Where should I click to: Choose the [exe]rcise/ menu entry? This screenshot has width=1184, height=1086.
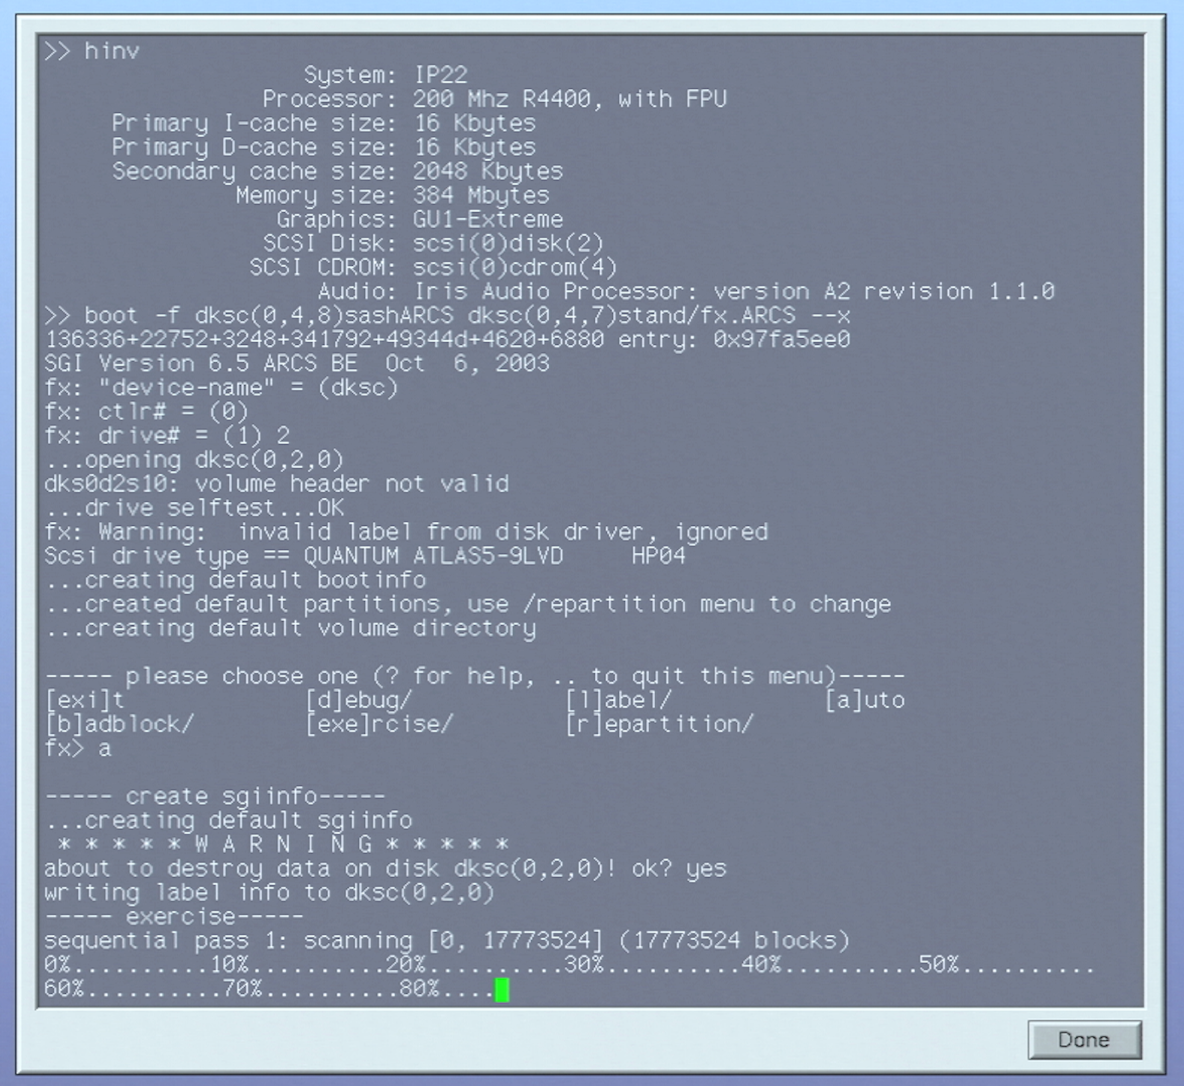(378, 724)
